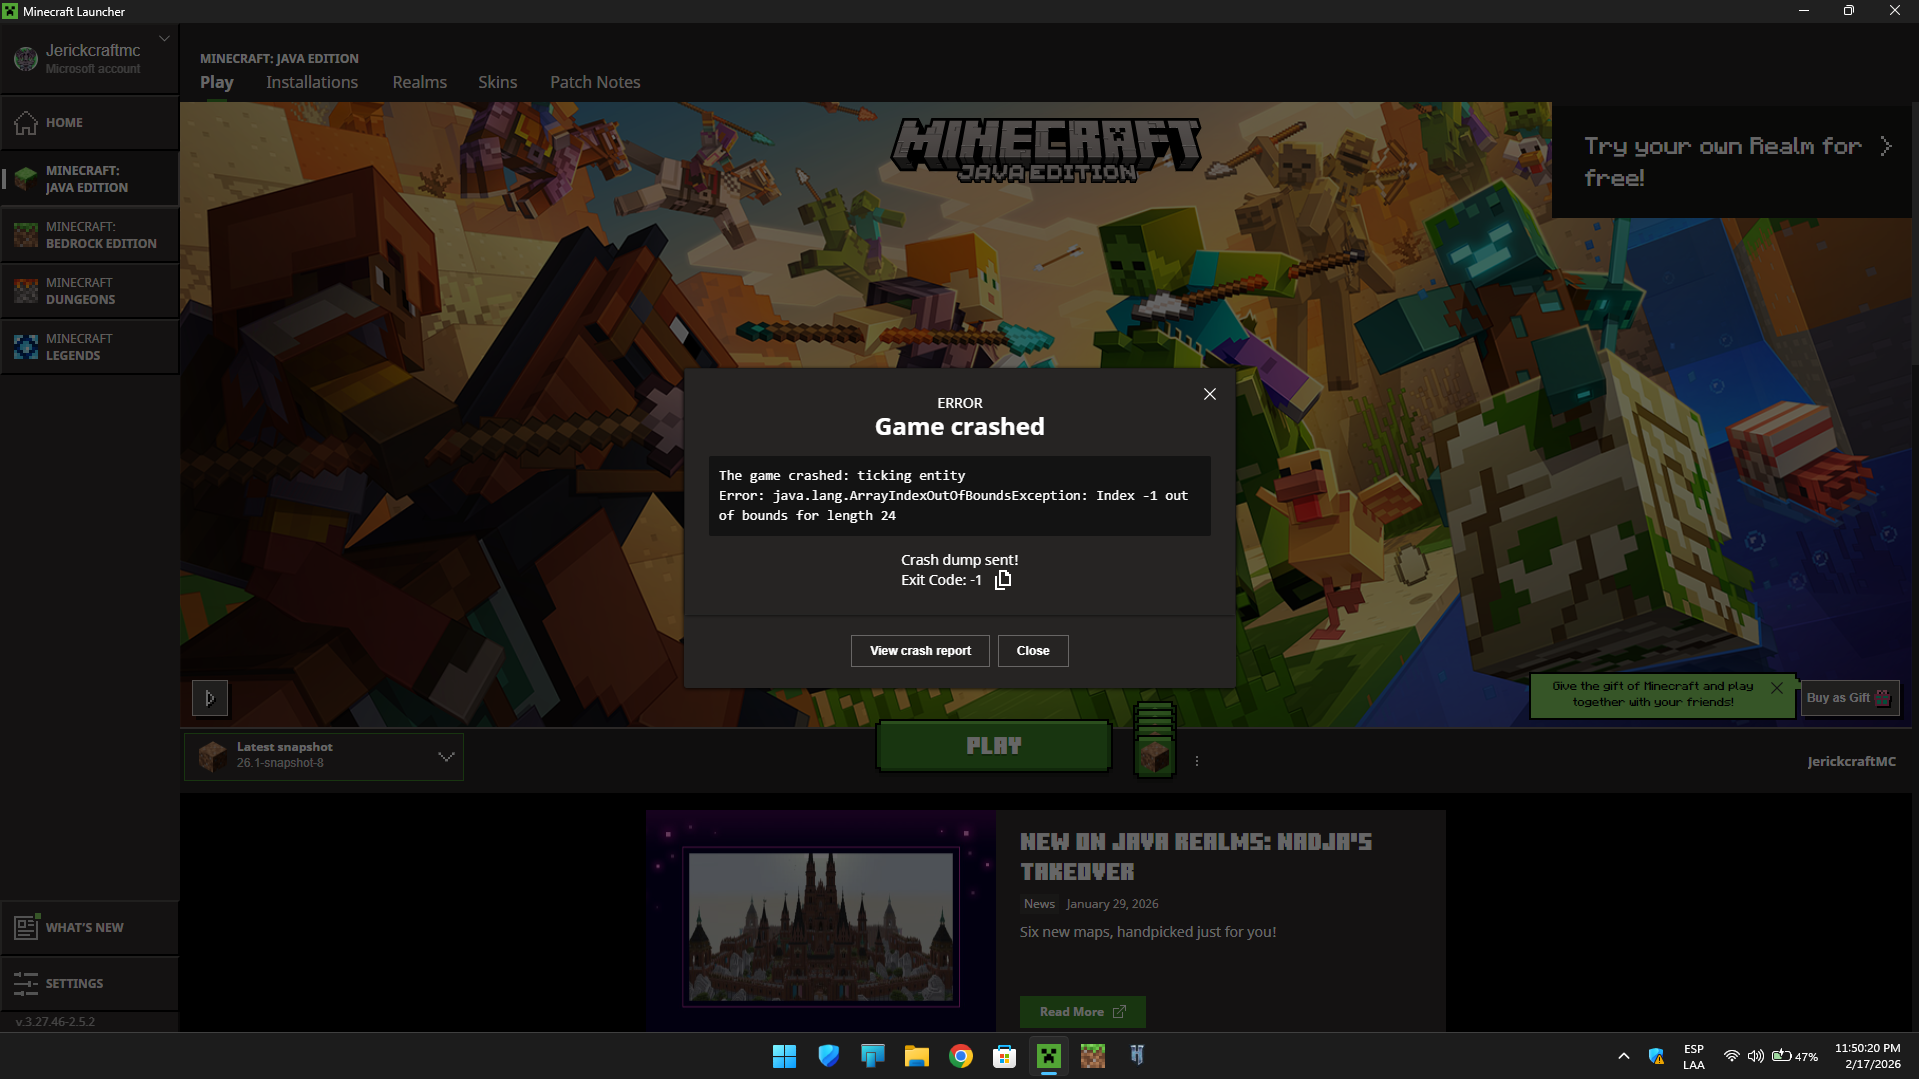The width and height of the screenshot is (1919, 1079).
Task: Click the Close button in error dialog
Action: [1033, 651]
